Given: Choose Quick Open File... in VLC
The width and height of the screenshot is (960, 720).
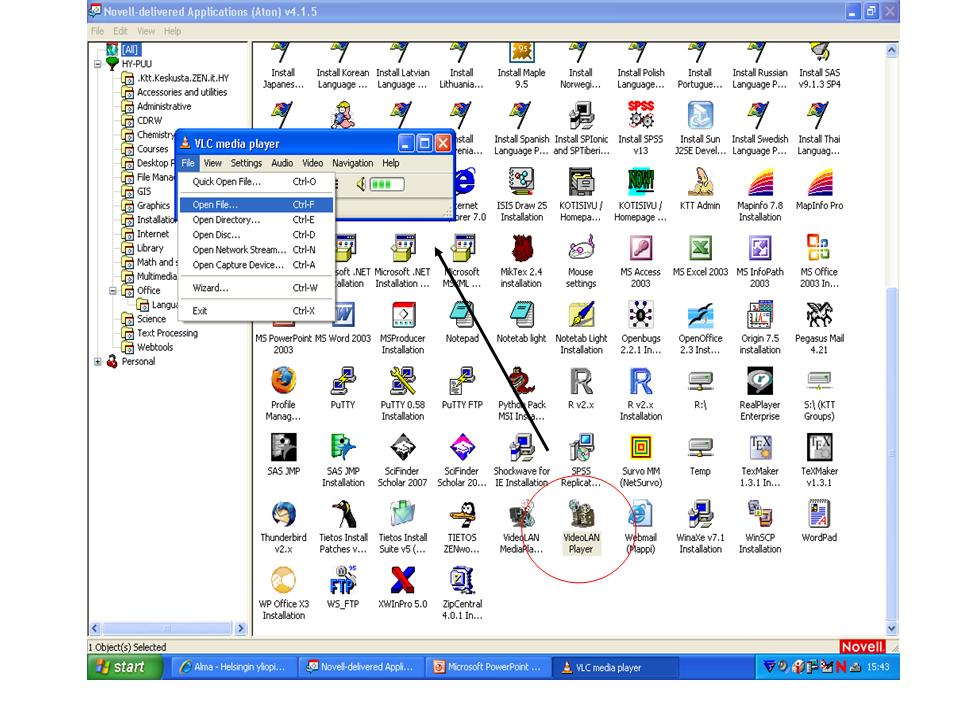Looking at the screenshot, I should click(x=257, y=182).
